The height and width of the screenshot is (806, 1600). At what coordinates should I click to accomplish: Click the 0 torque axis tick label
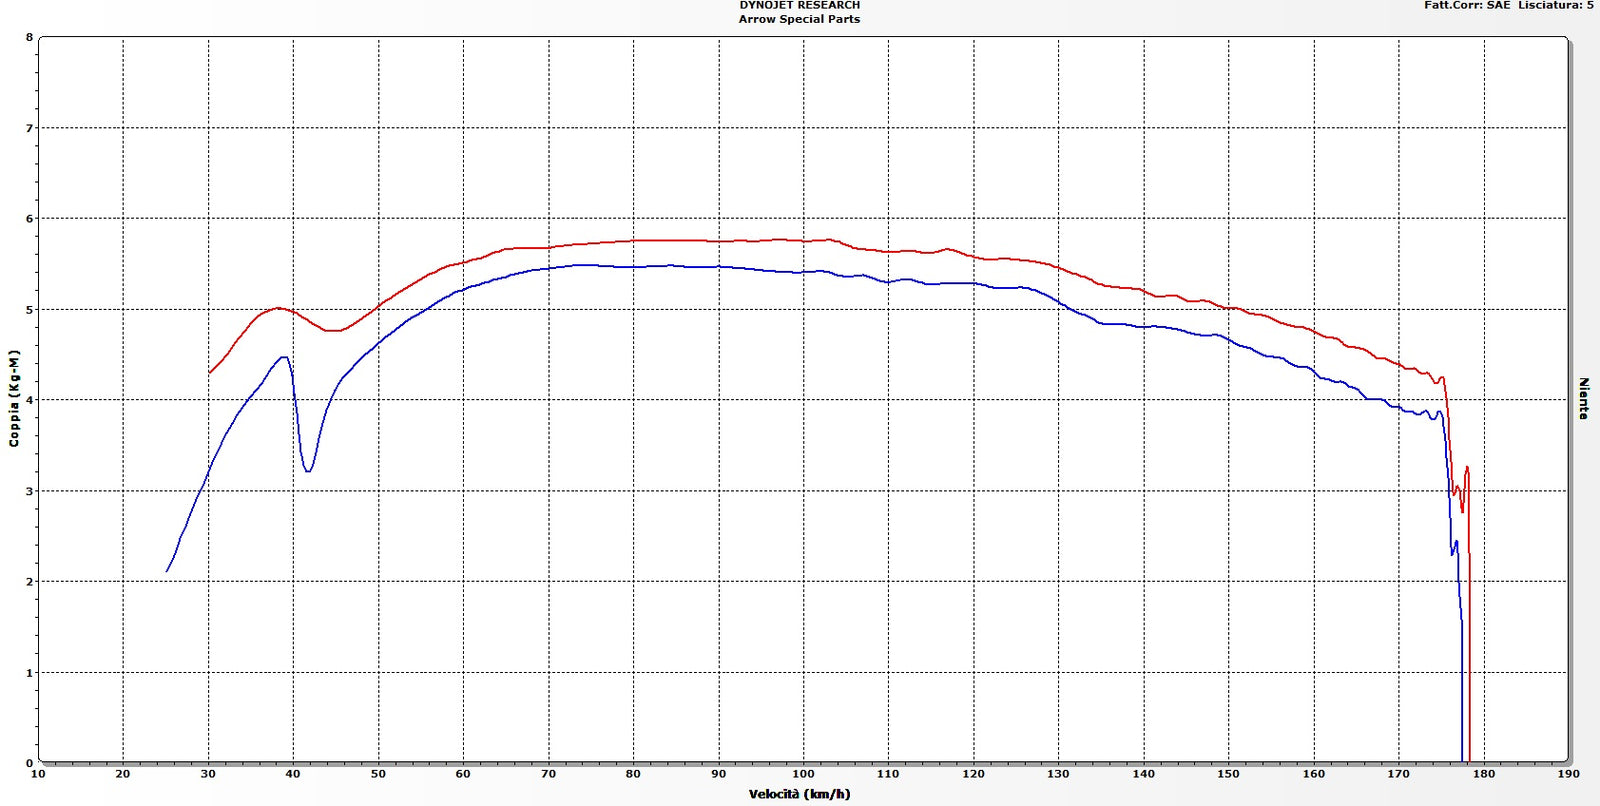coord(29,763)
